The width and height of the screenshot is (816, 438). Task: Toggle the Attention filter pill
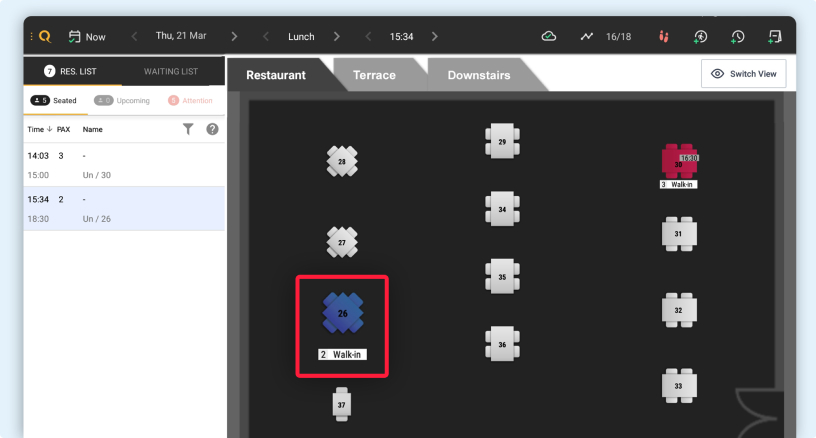tap(190, 100)
